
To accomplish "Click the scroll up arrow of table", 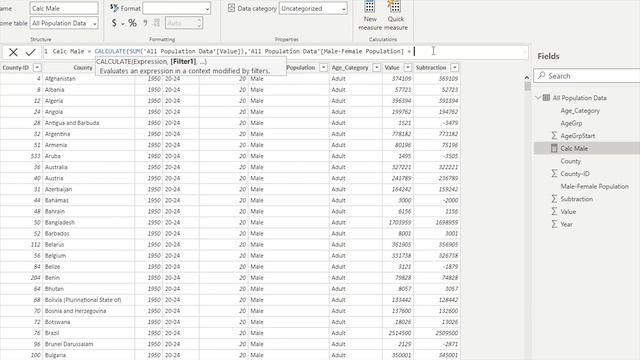I will (x=527, y=77).
